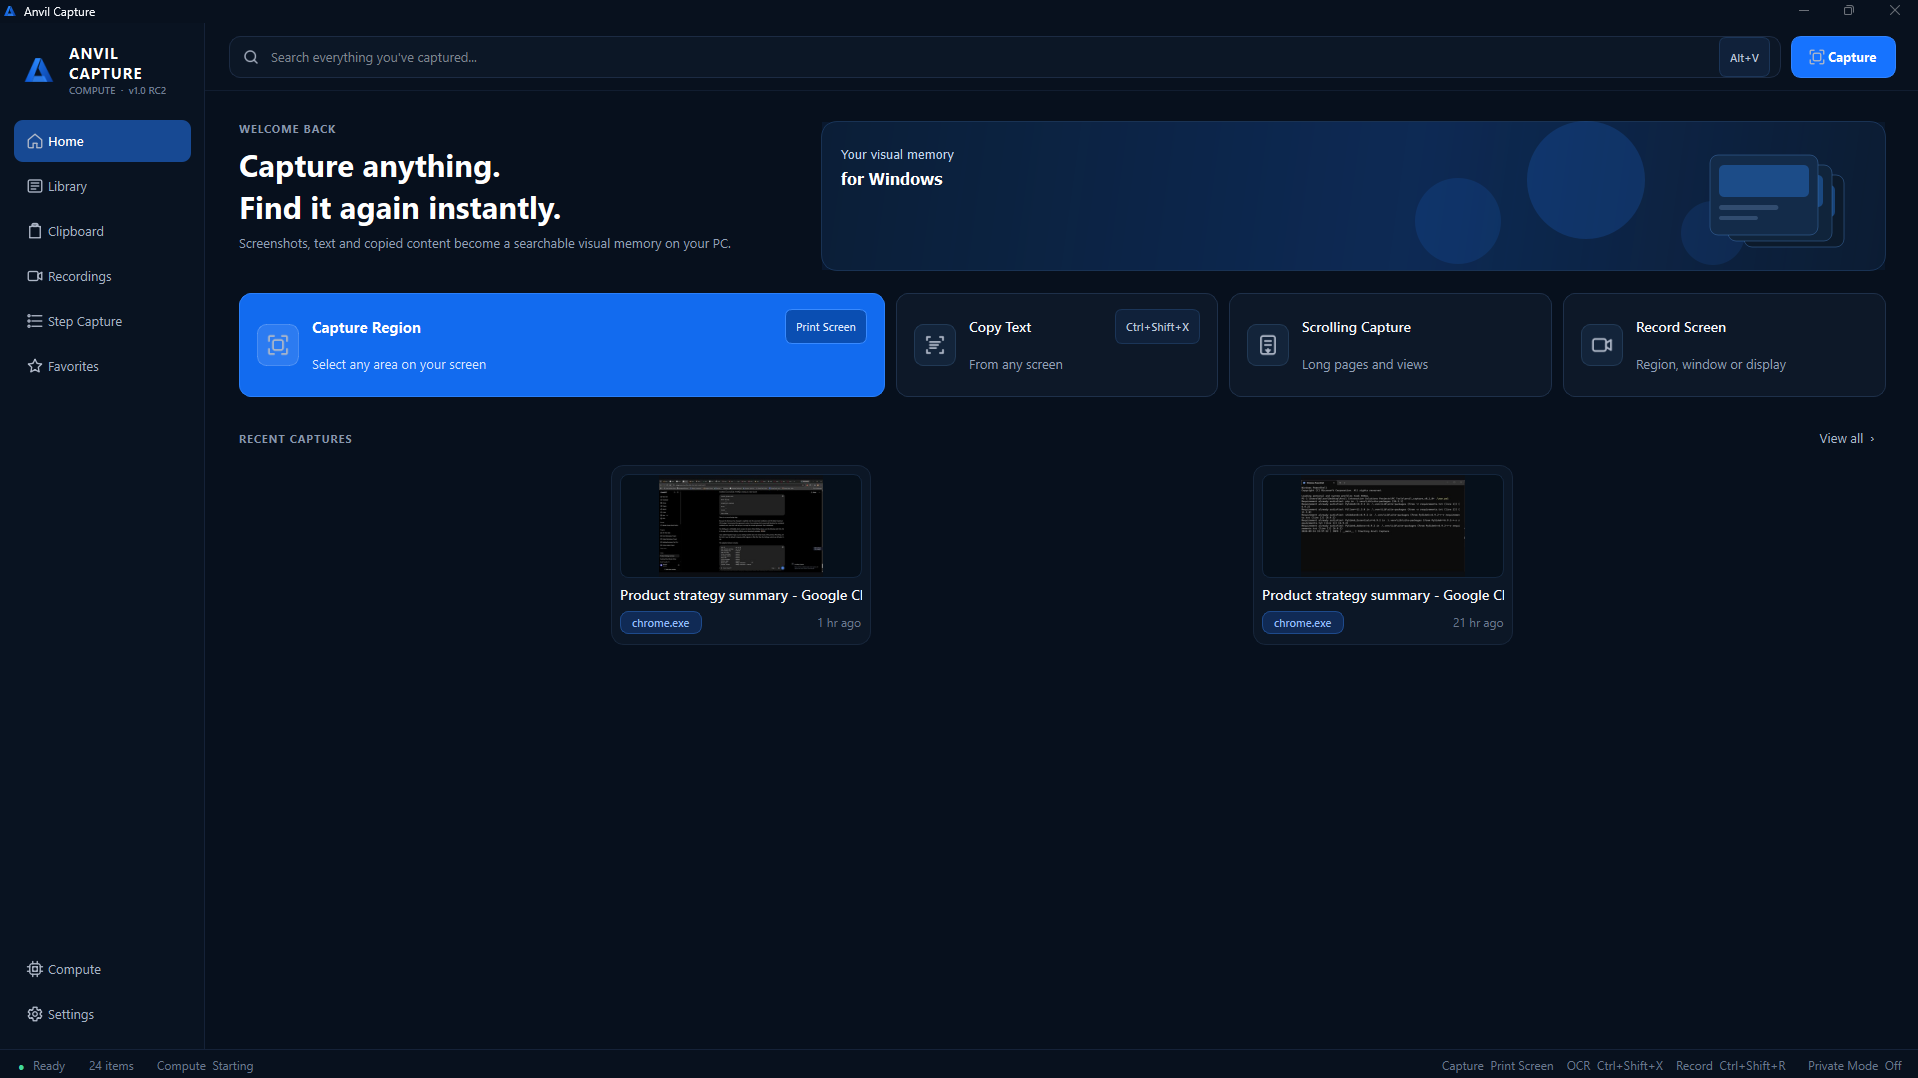Click 'Record Ctrl+Shift+R' status entry
The image size is (1918, 1078).
(1731, 1066)
